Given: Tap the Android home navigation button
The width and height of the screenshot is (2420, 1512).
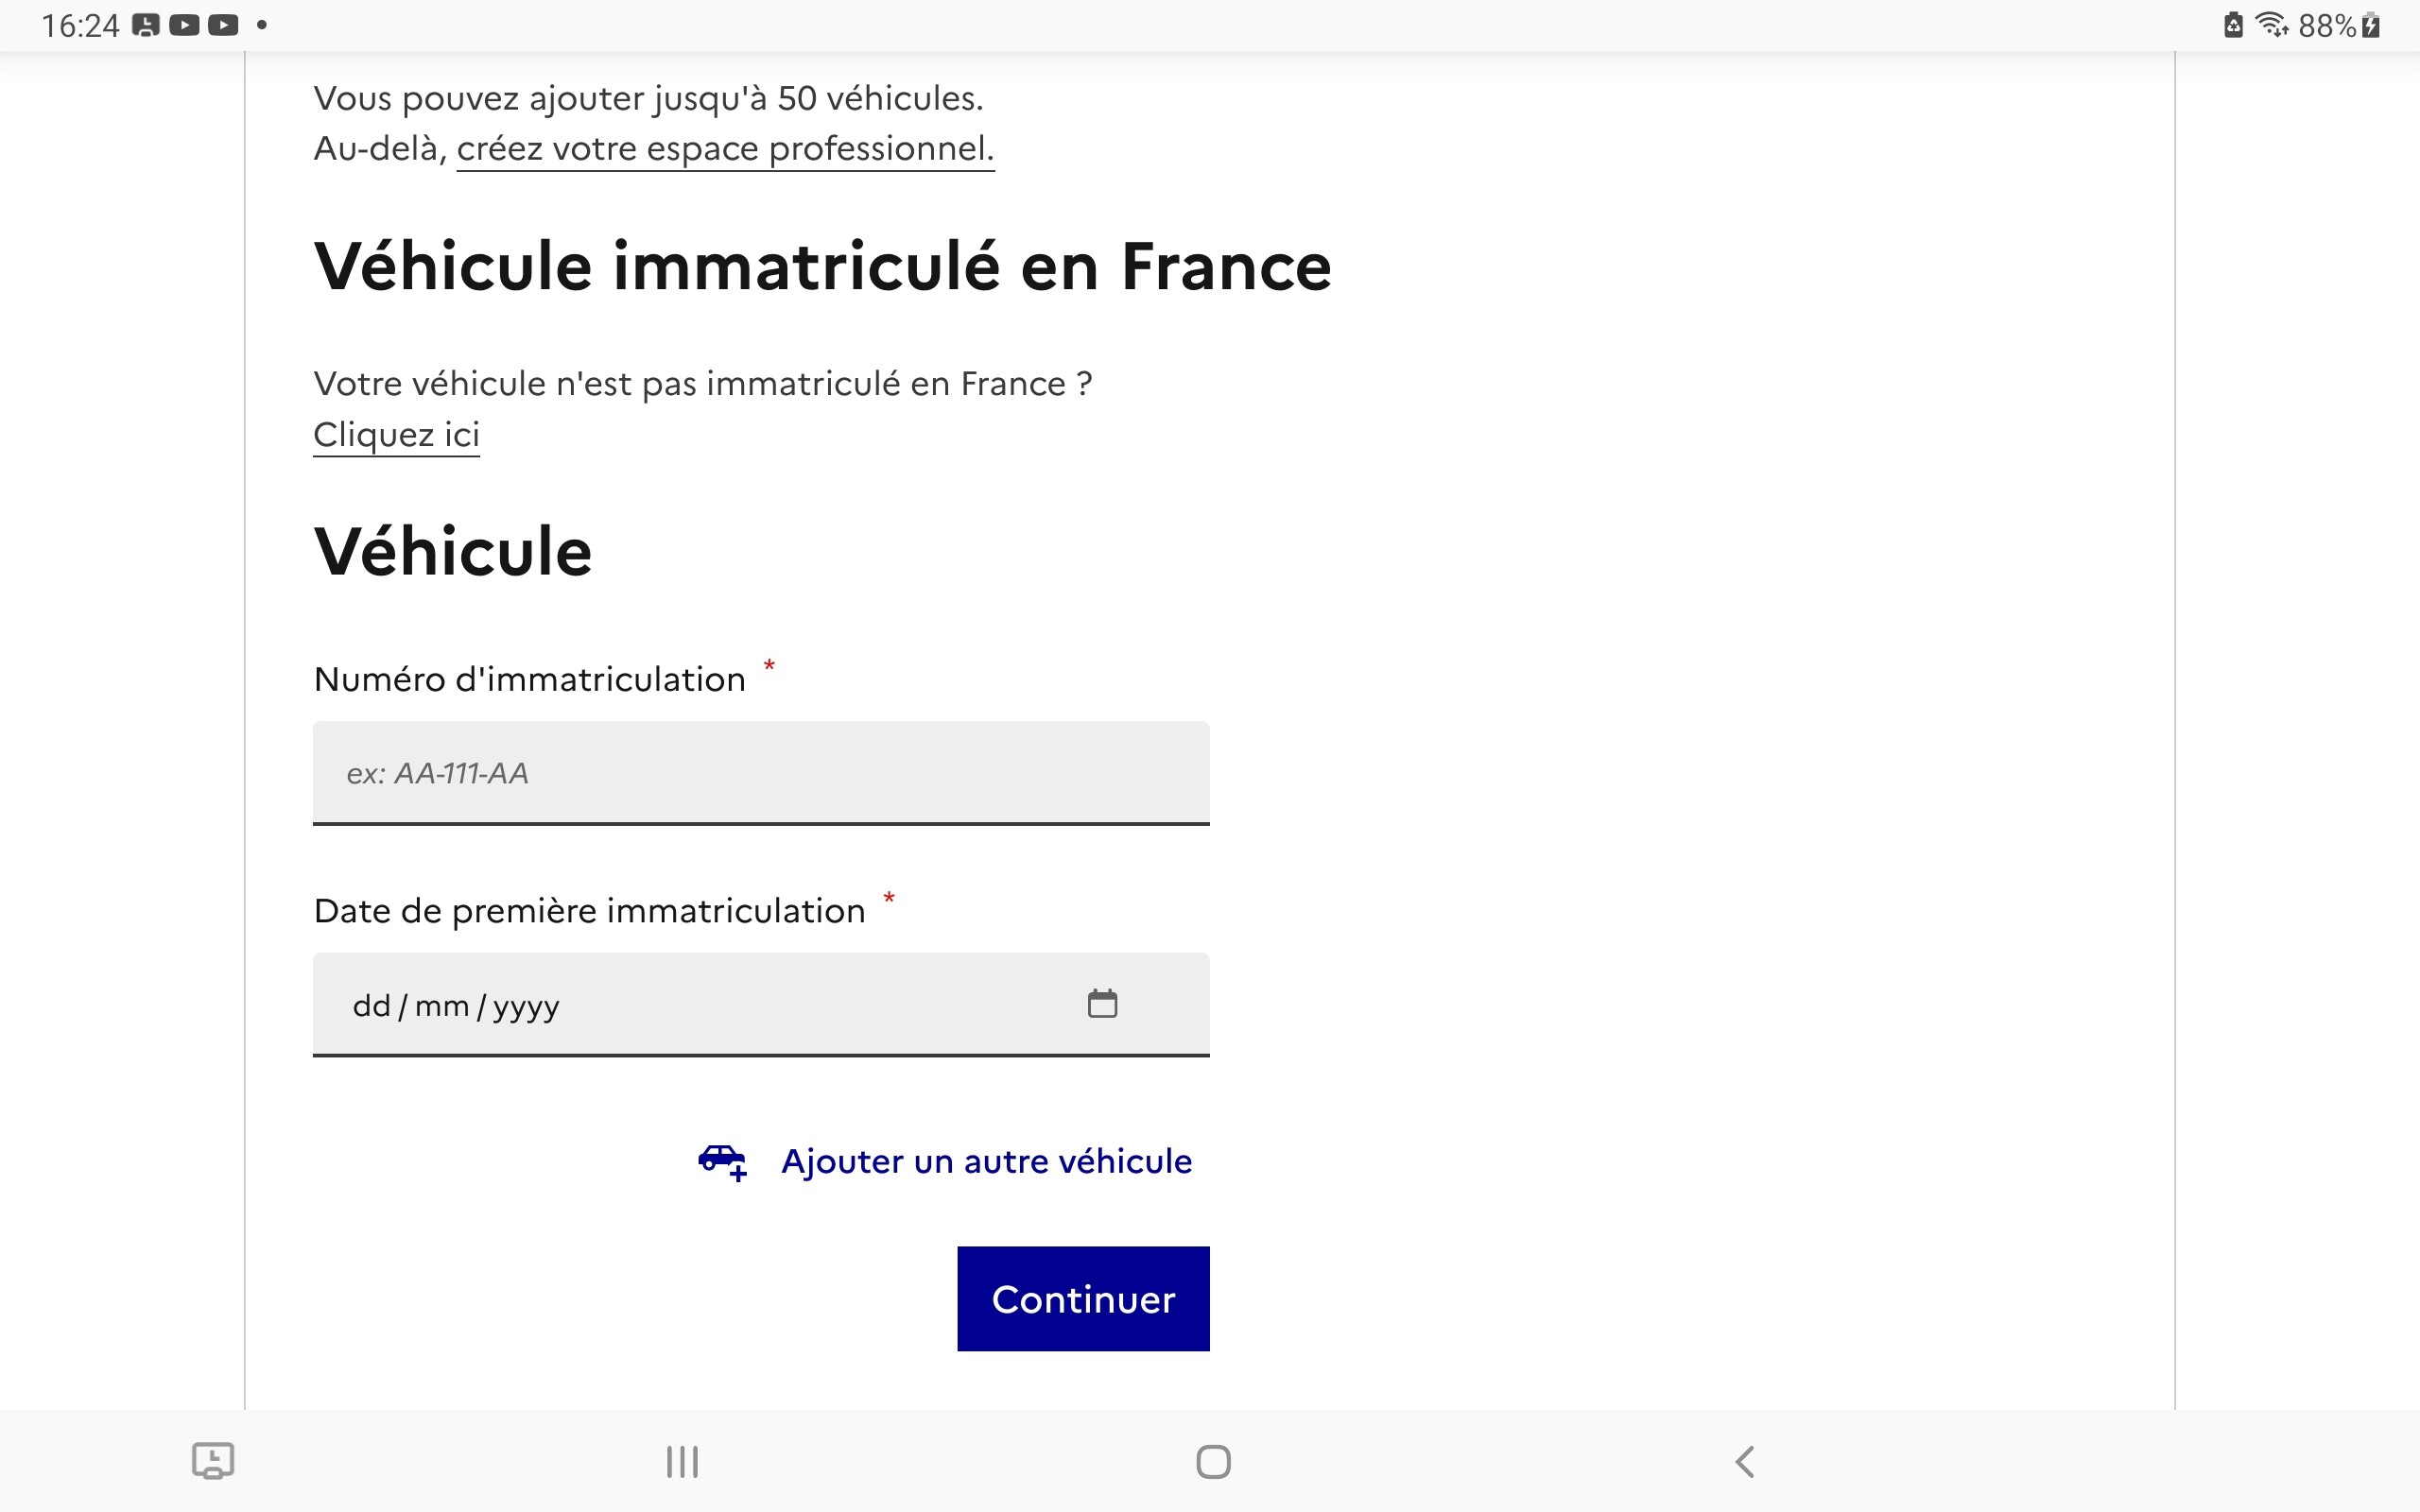Looking at the screenshot, I should pyautogui.click(x=1213, y=1461).
